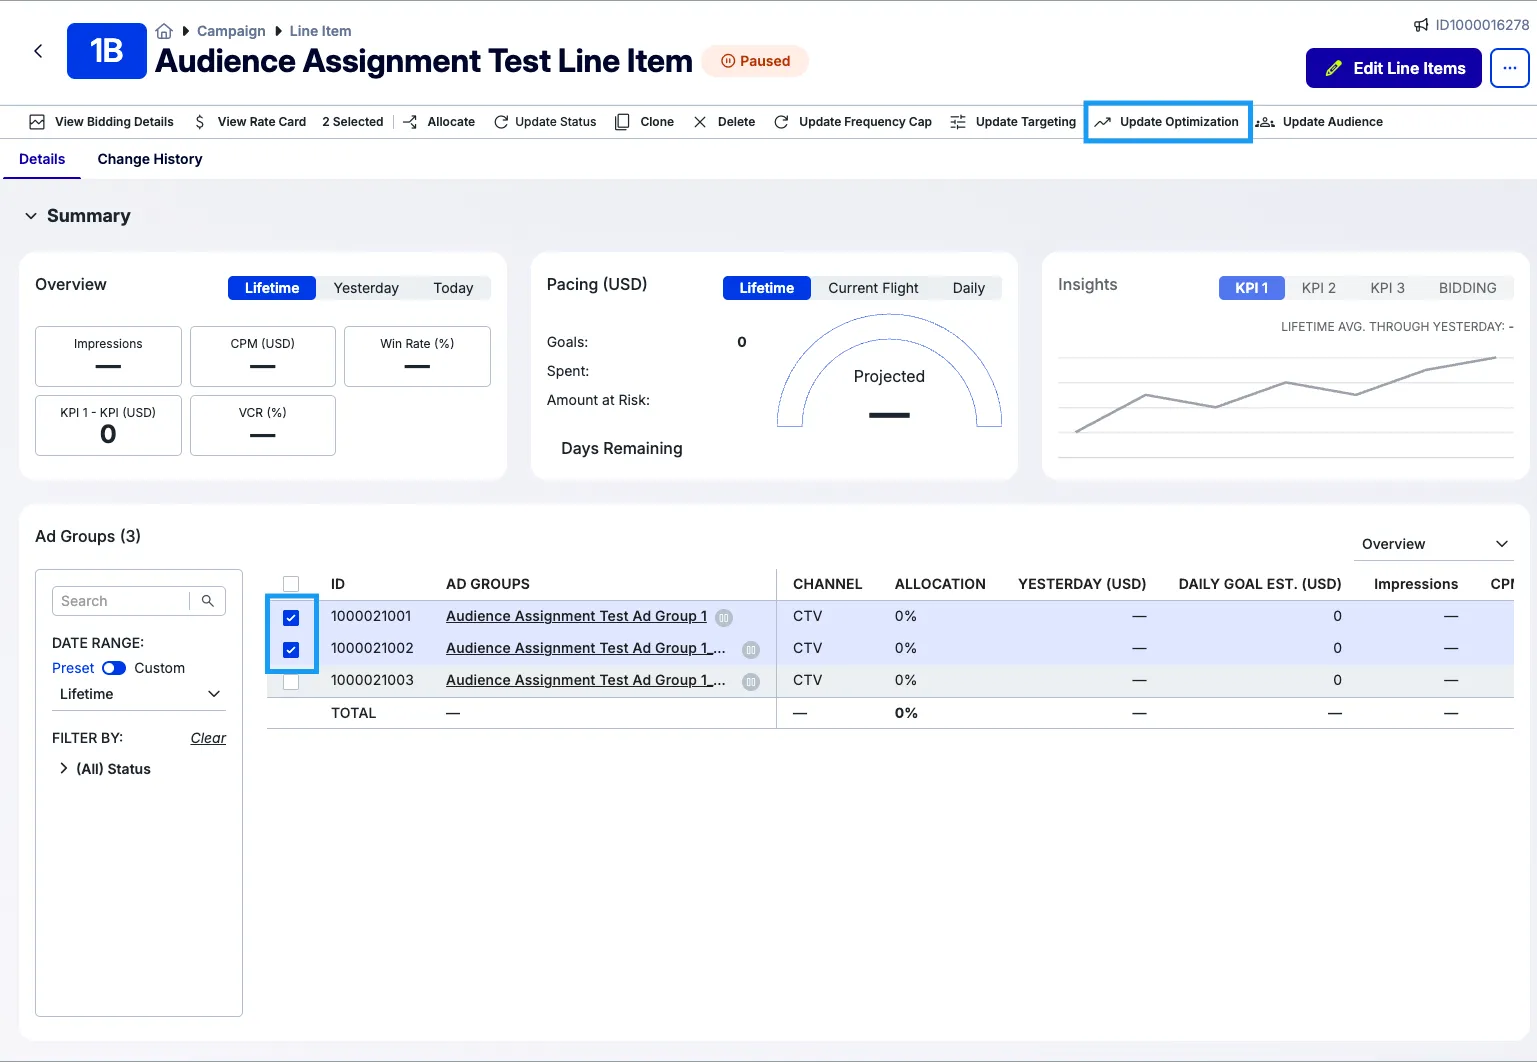This screenshot has width=1537, height=1062.
Task: Uncheck the checkbox for row 1000021001
Action: (291, 617)
